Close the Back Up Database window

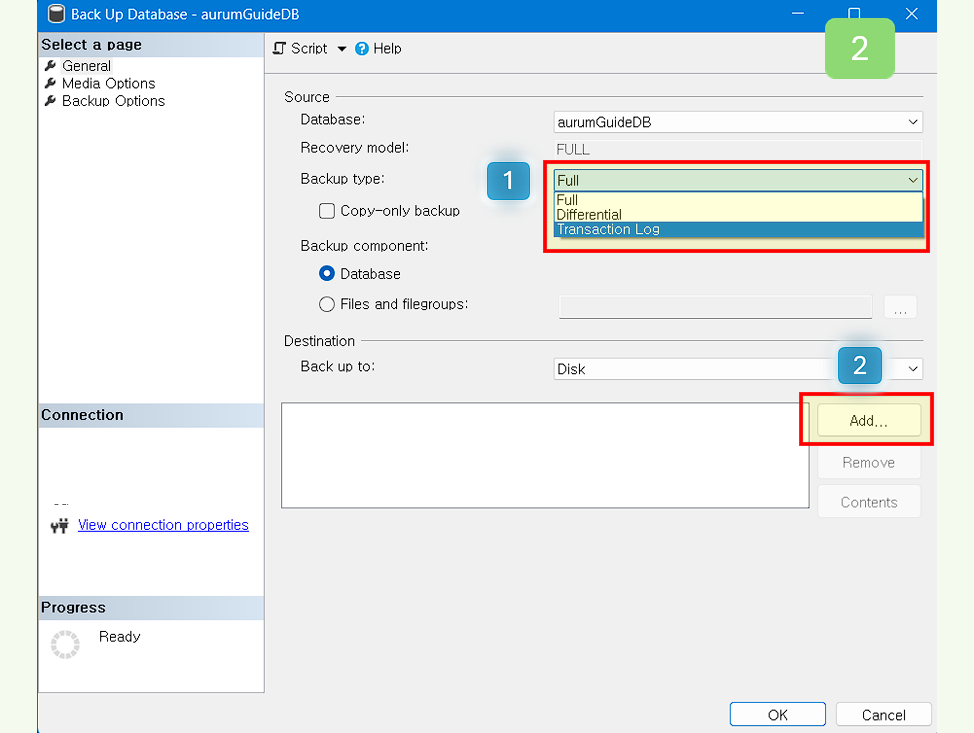pos(911,14)
